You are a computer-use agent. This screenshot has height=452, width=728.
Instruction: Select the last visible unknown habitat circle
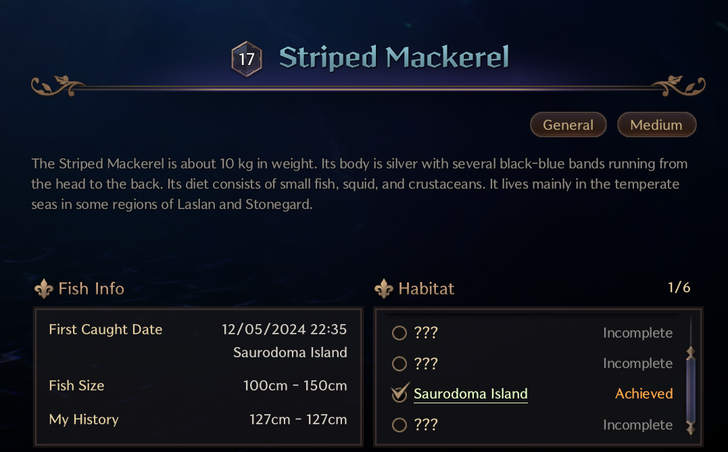pos(399,425)
